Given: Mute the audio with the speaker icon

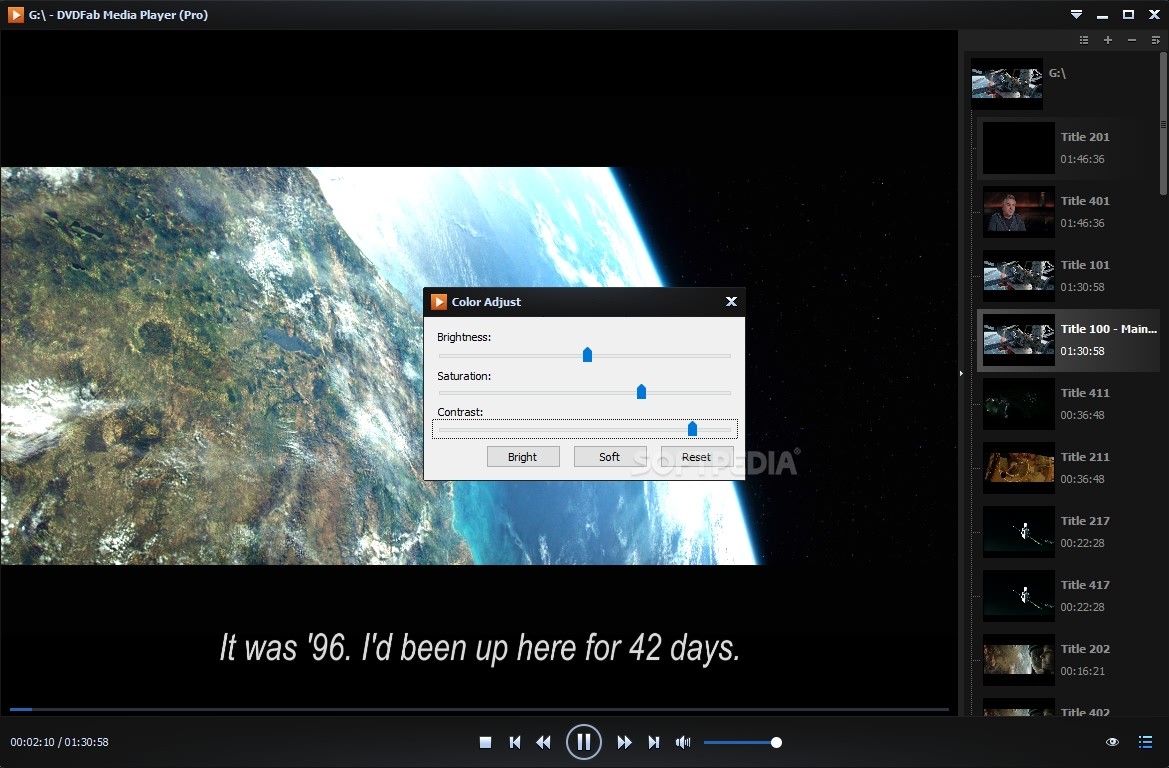Looking at the screenshot, I should tap(683, 742).
